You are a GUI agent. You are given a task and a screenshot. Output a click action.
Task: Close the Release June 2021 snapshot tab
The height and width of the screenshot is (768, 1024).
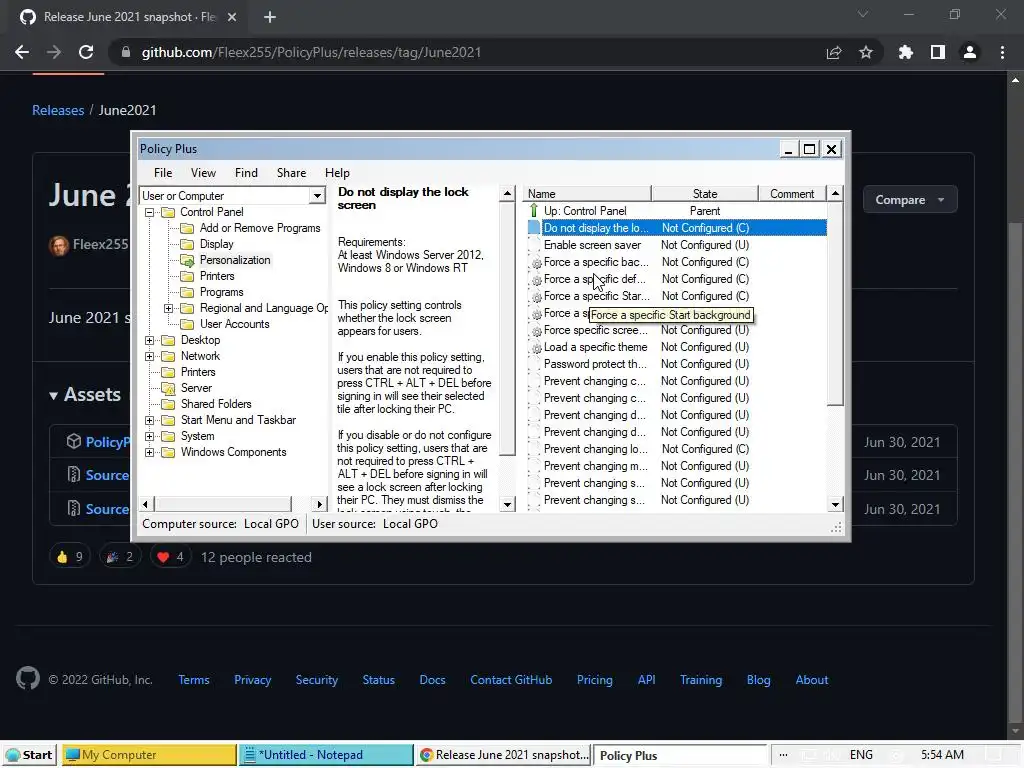point(232,17)
